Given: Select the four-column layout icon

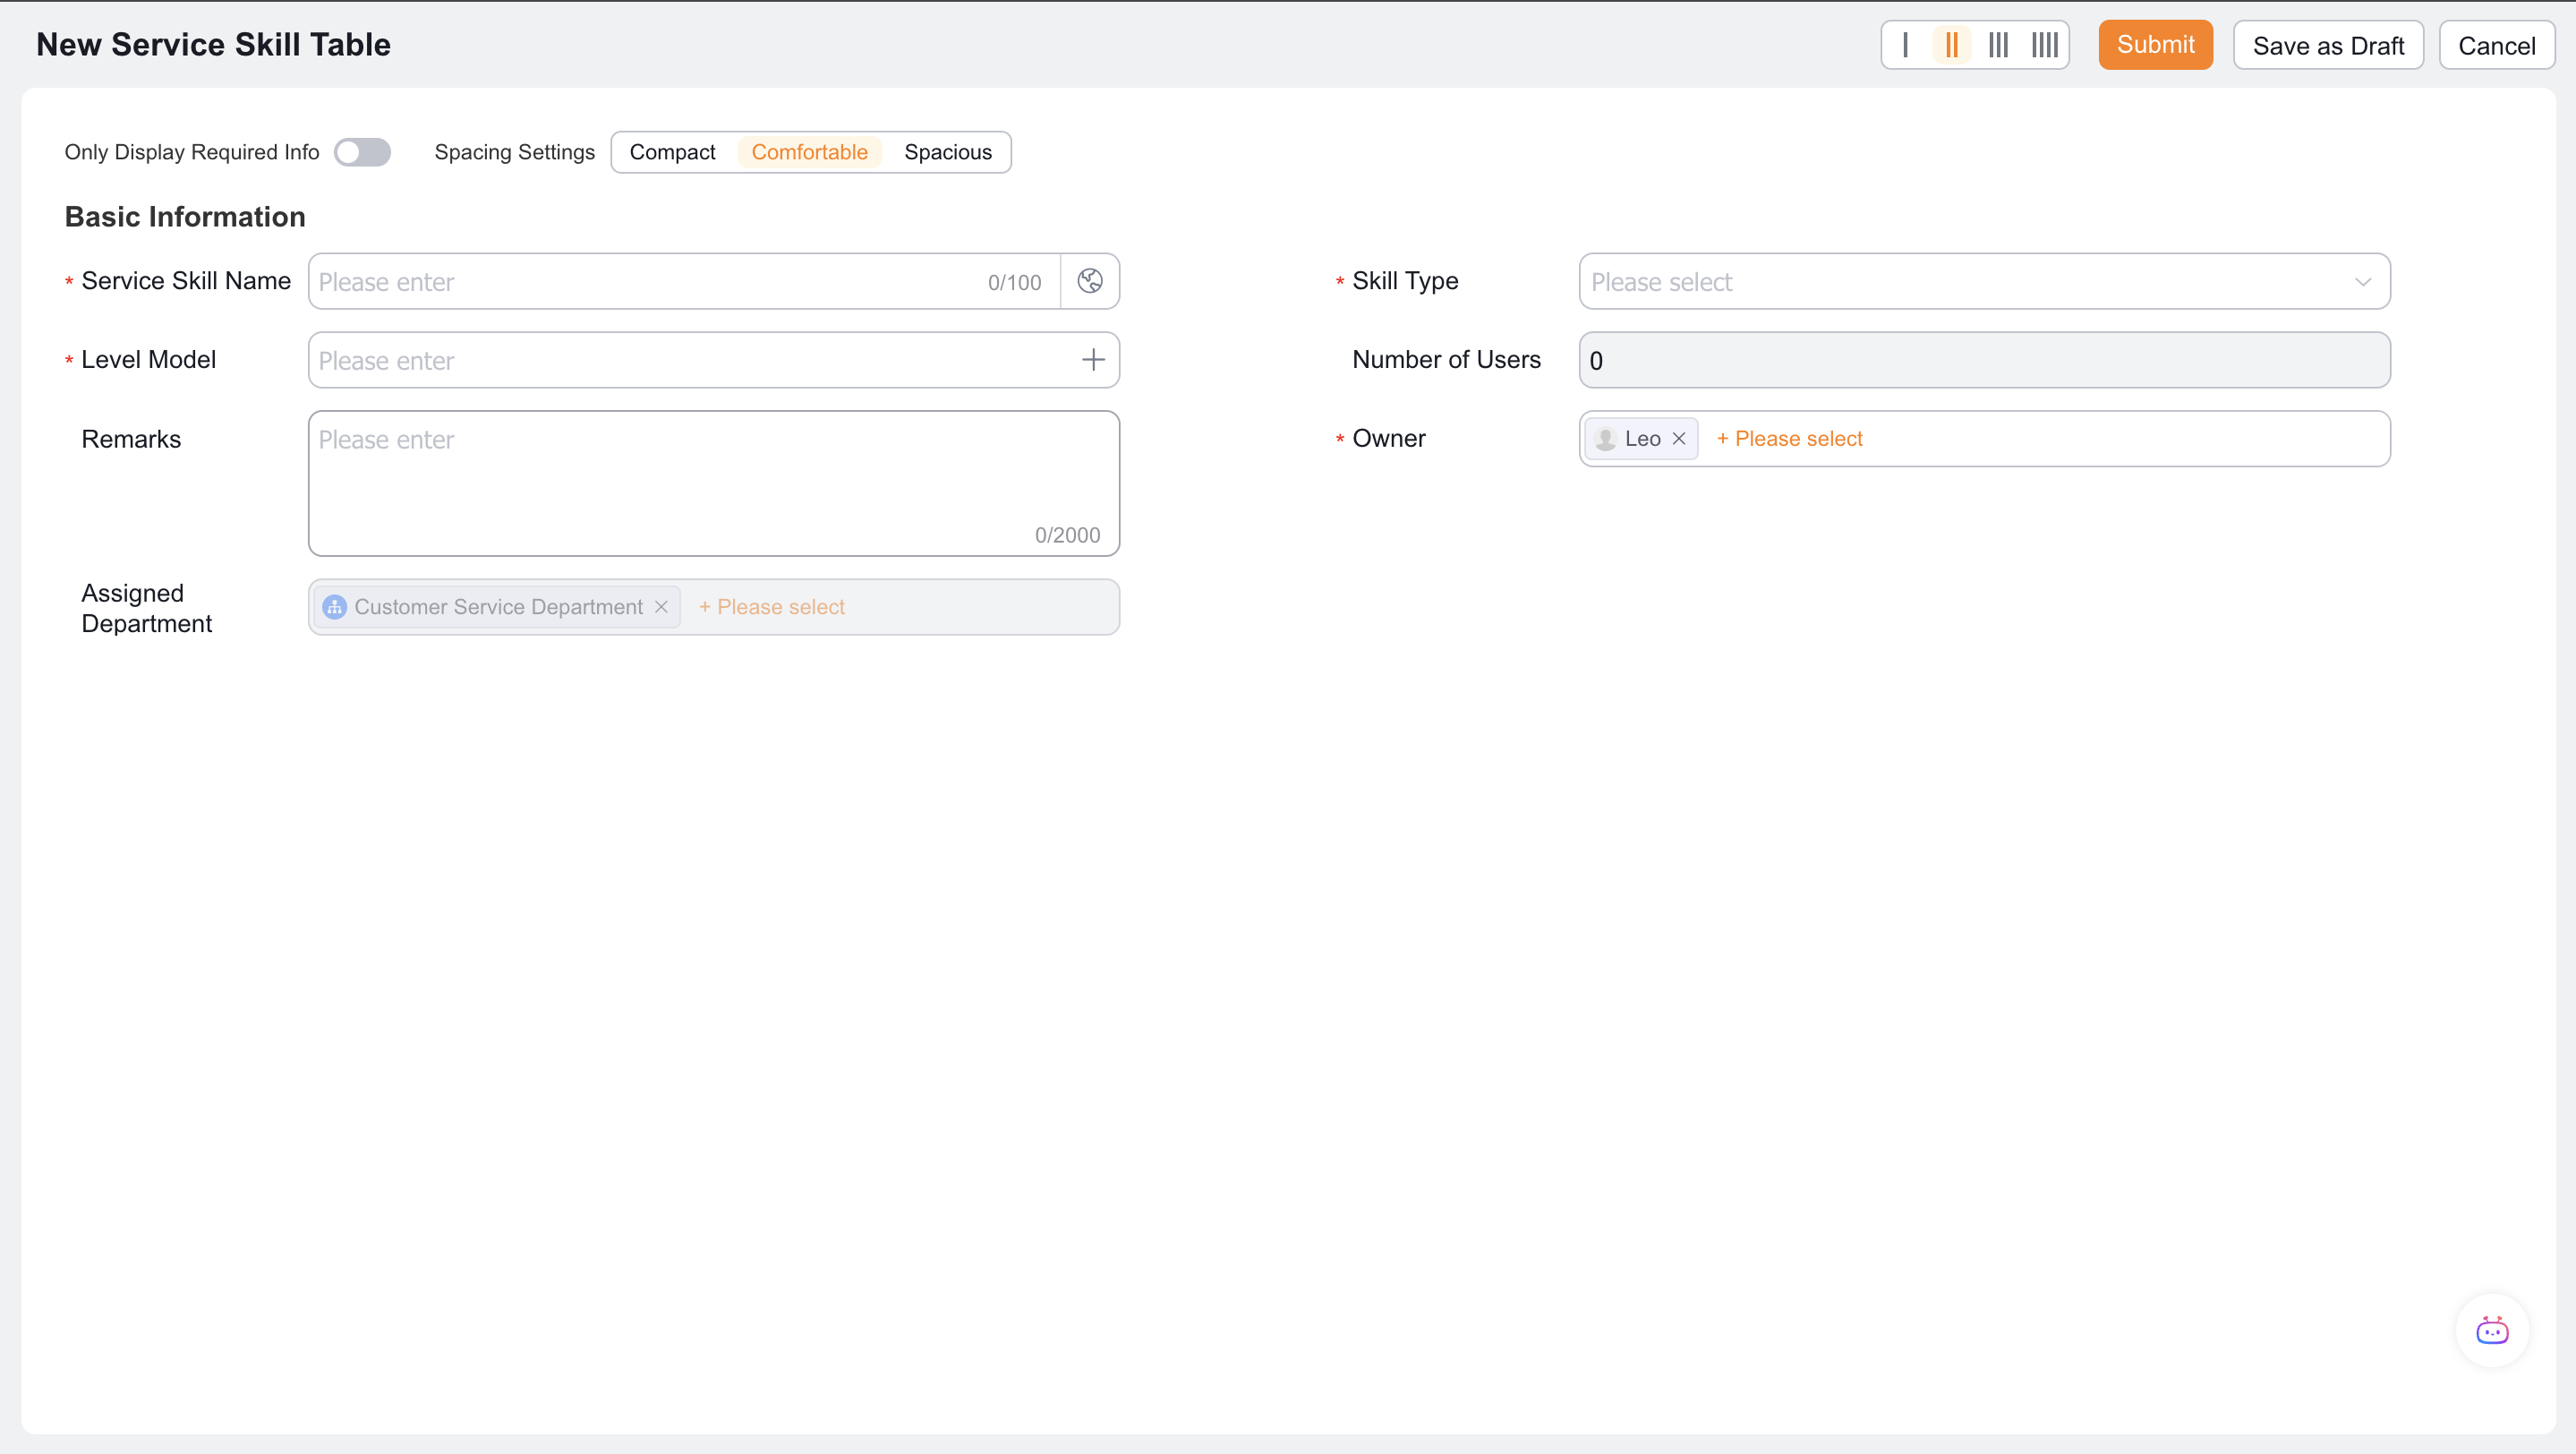Looking at the screenshot, I should (2044, 45).
